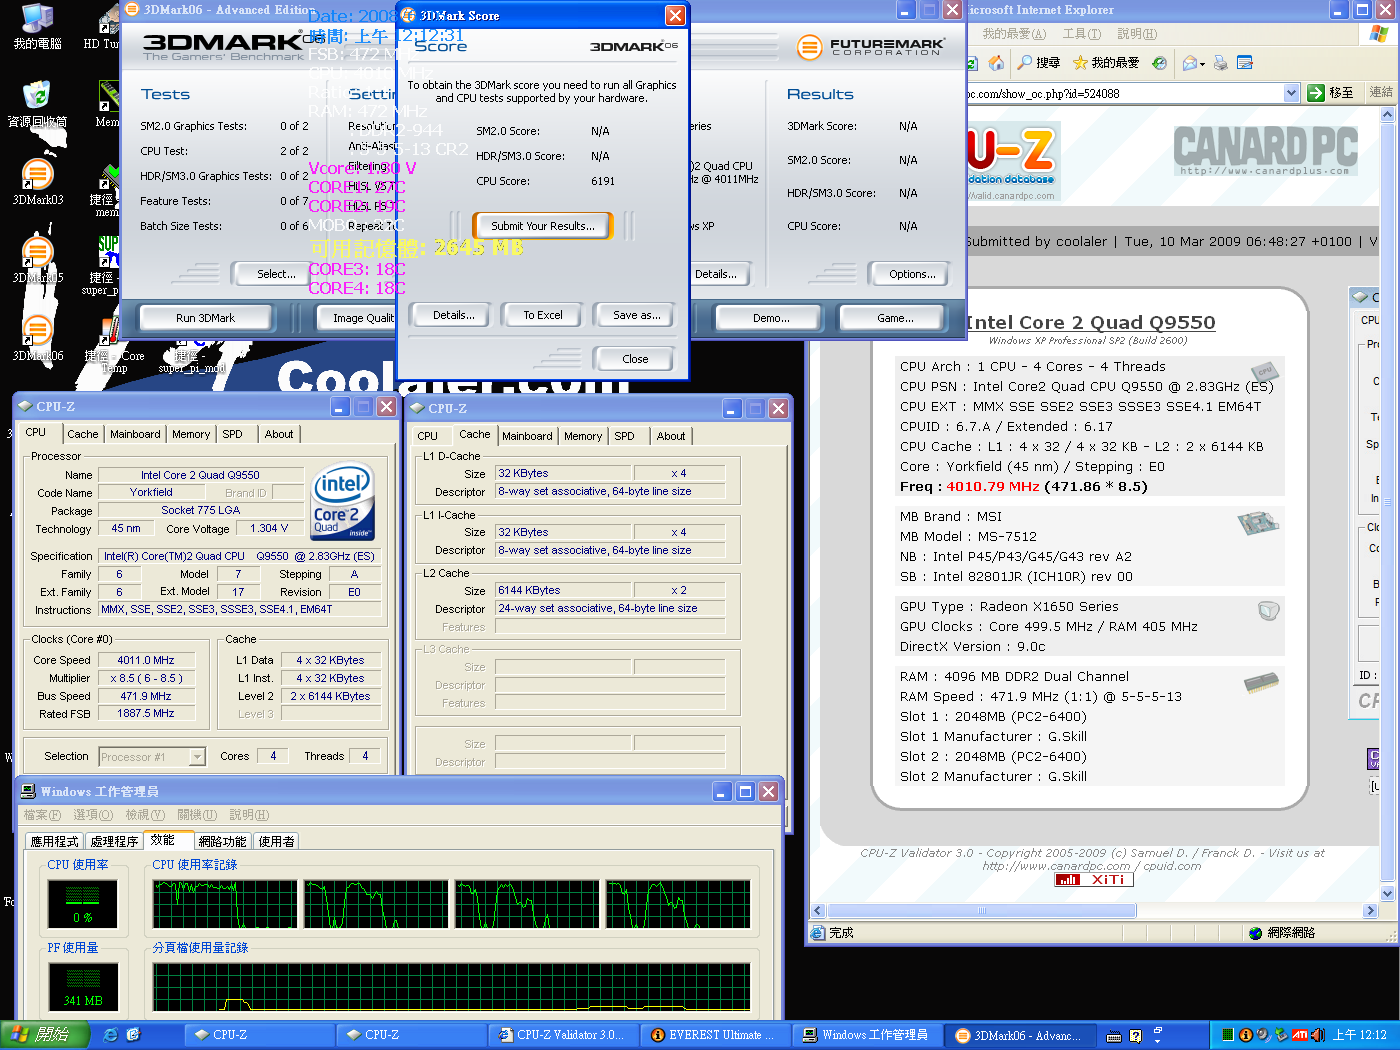Expand the IE address bar dropdown
This screenshot has width=1400, height=1050.
pyautogui.click(x=1291, y=93)
